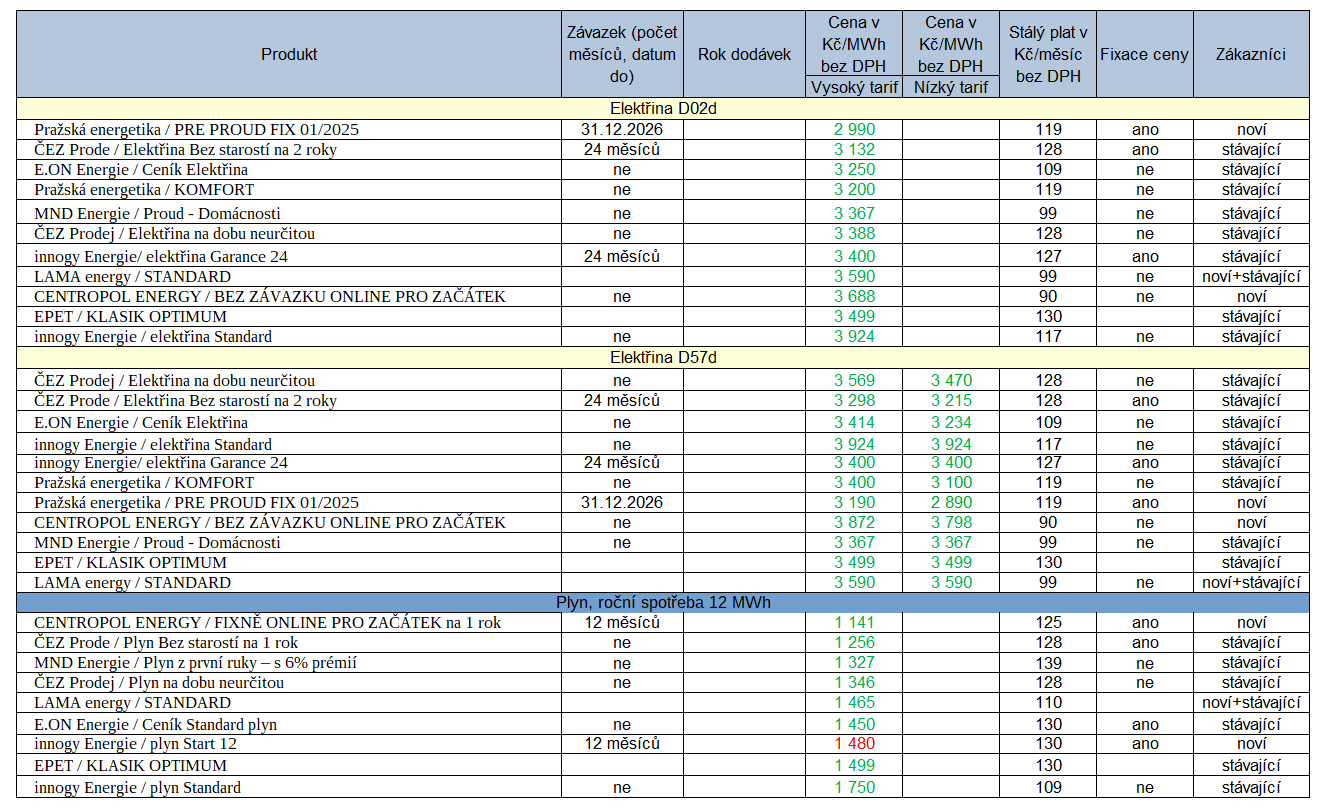The width and height of the screenshot is (1318, 808).
Task: Select the 'Elektřina D02d' section row
Action: click(663, 108)
